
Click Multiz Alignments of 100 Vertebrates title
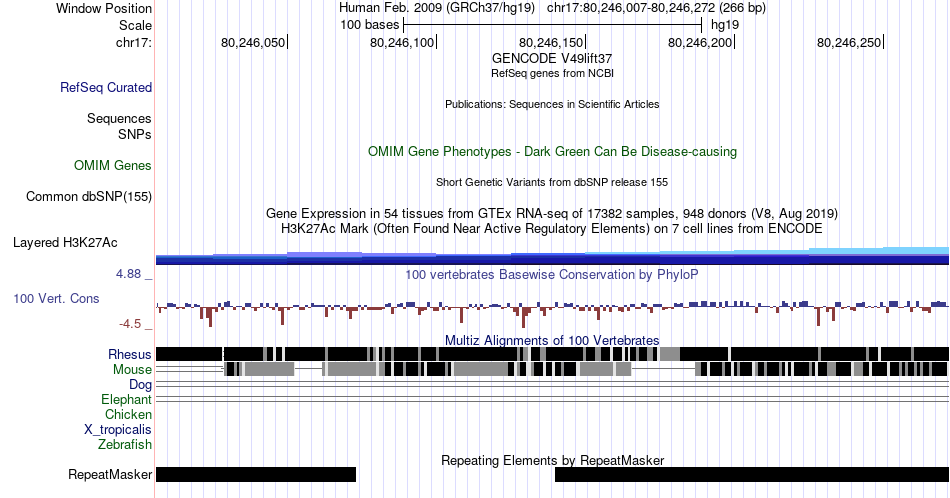click(552, 340)
